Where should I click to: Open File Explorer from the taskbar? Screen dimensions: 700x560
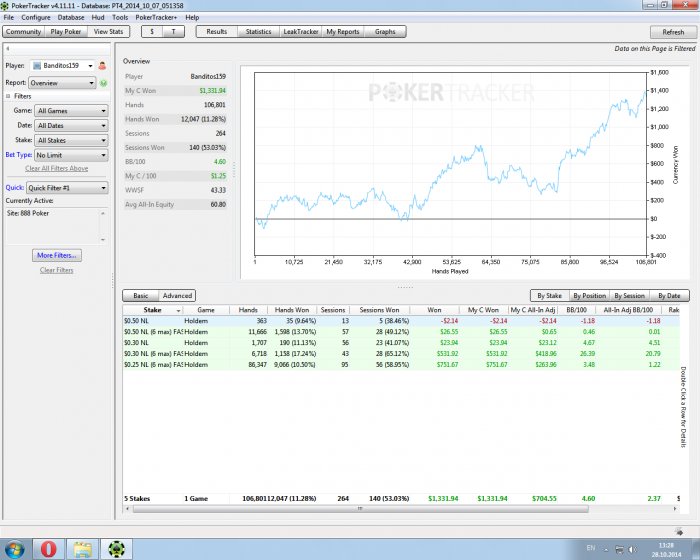[84, 547]
